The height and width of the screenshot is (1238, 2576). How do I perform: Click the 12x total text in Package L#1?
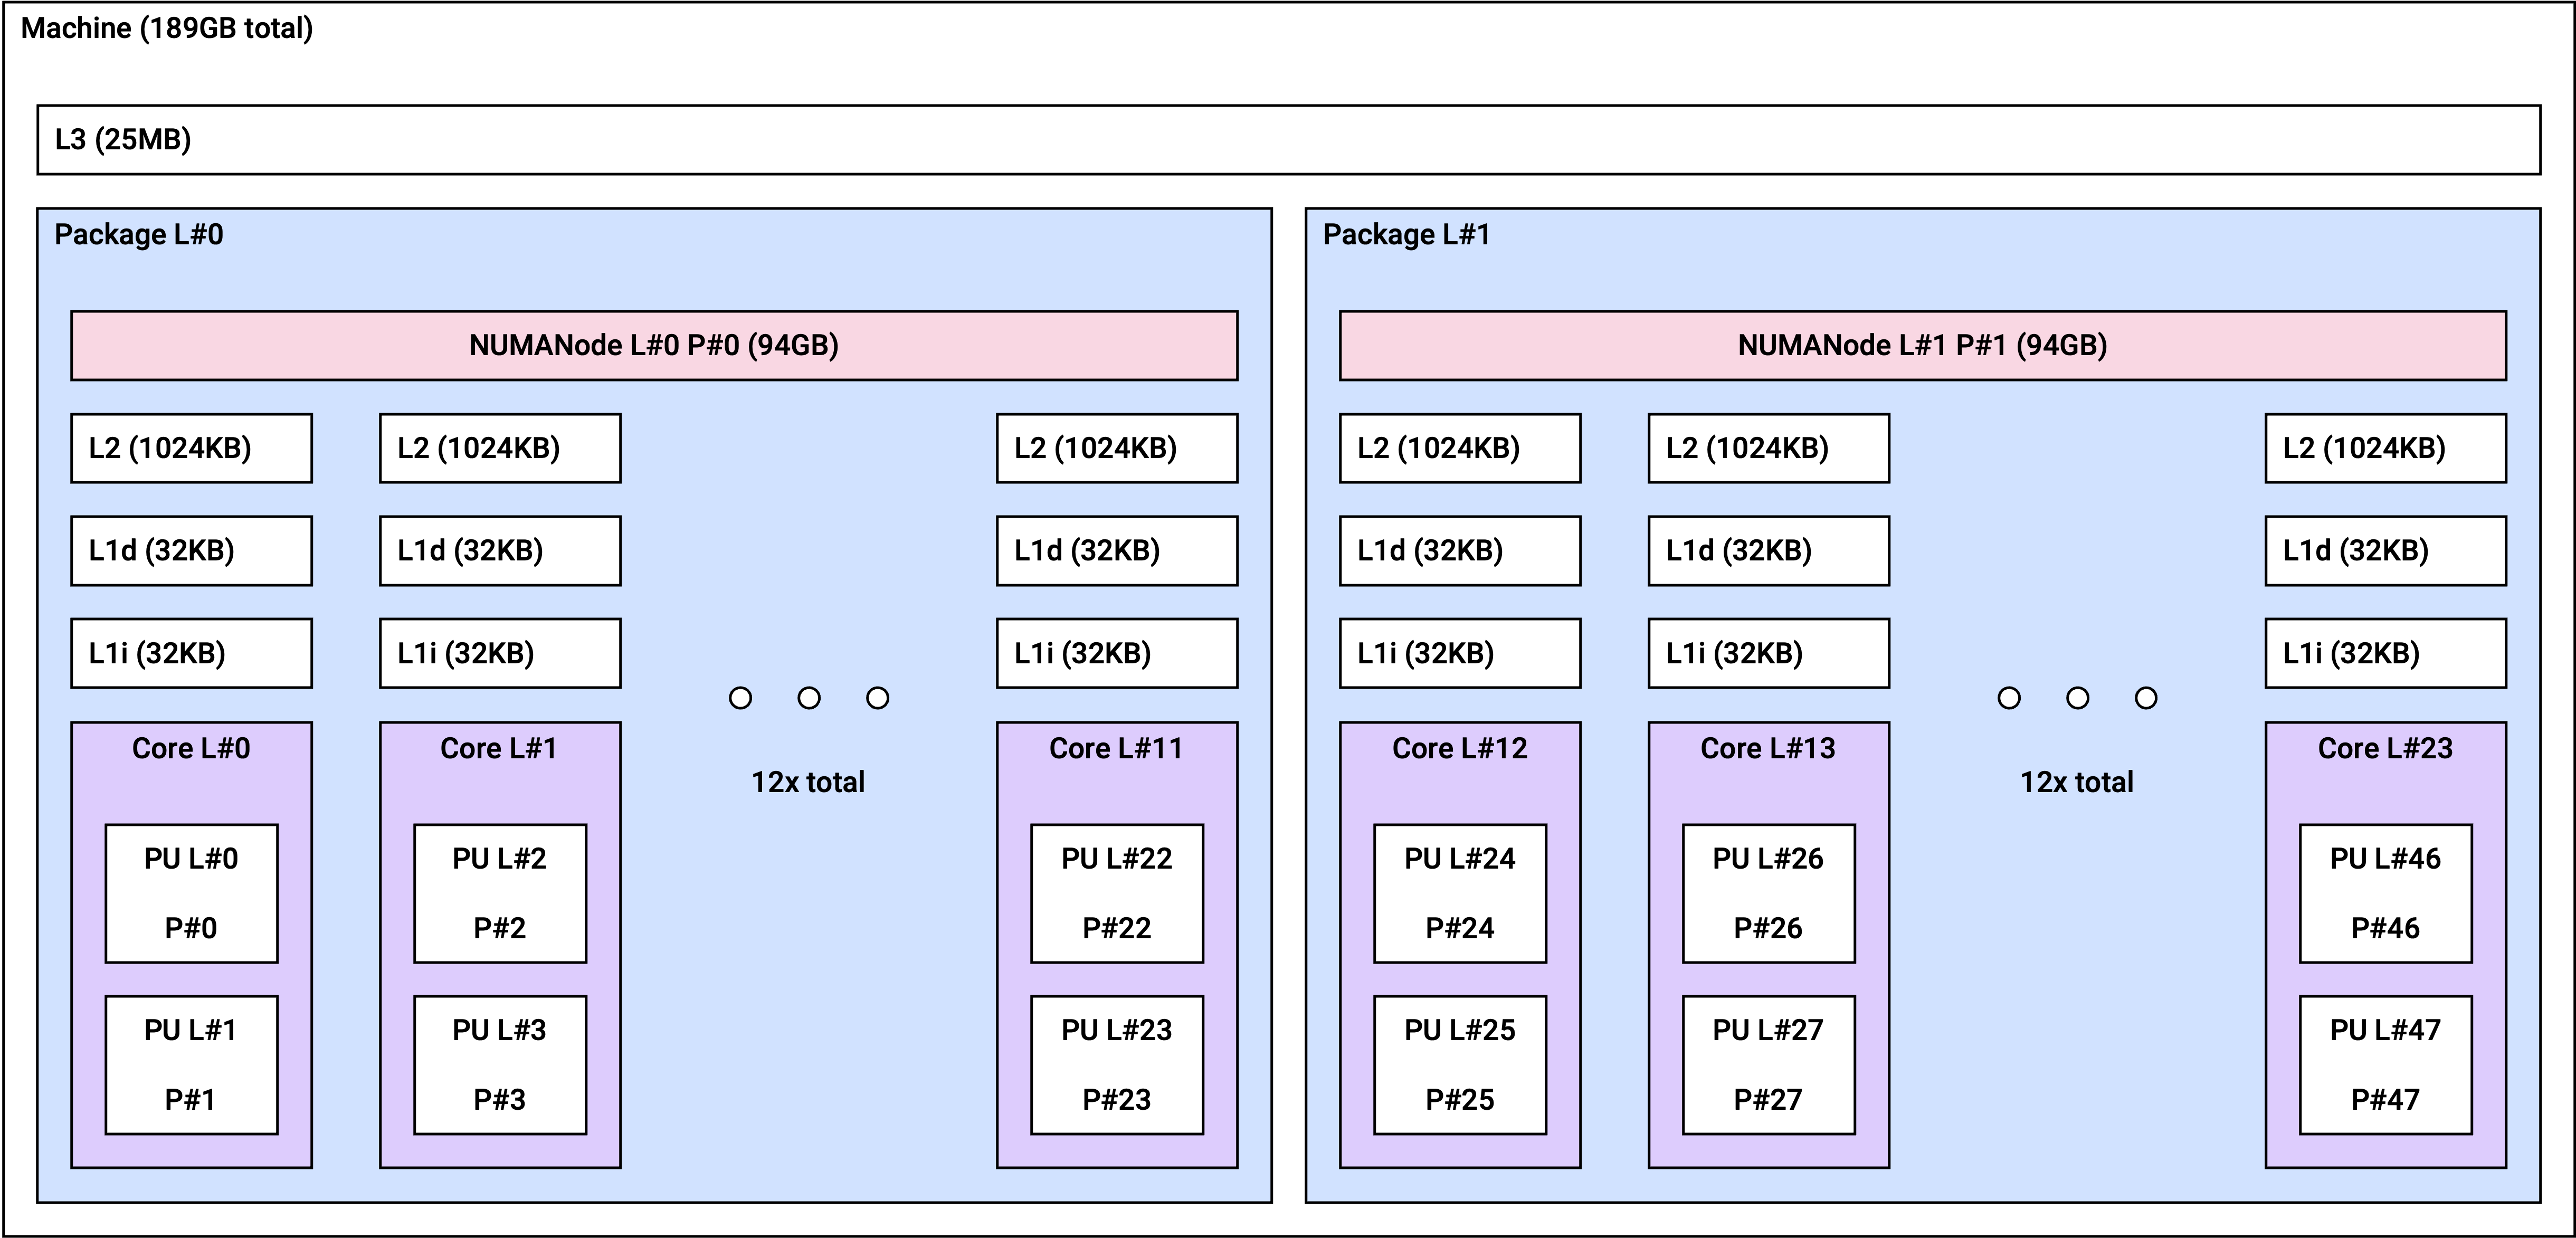click(2077, 782)
